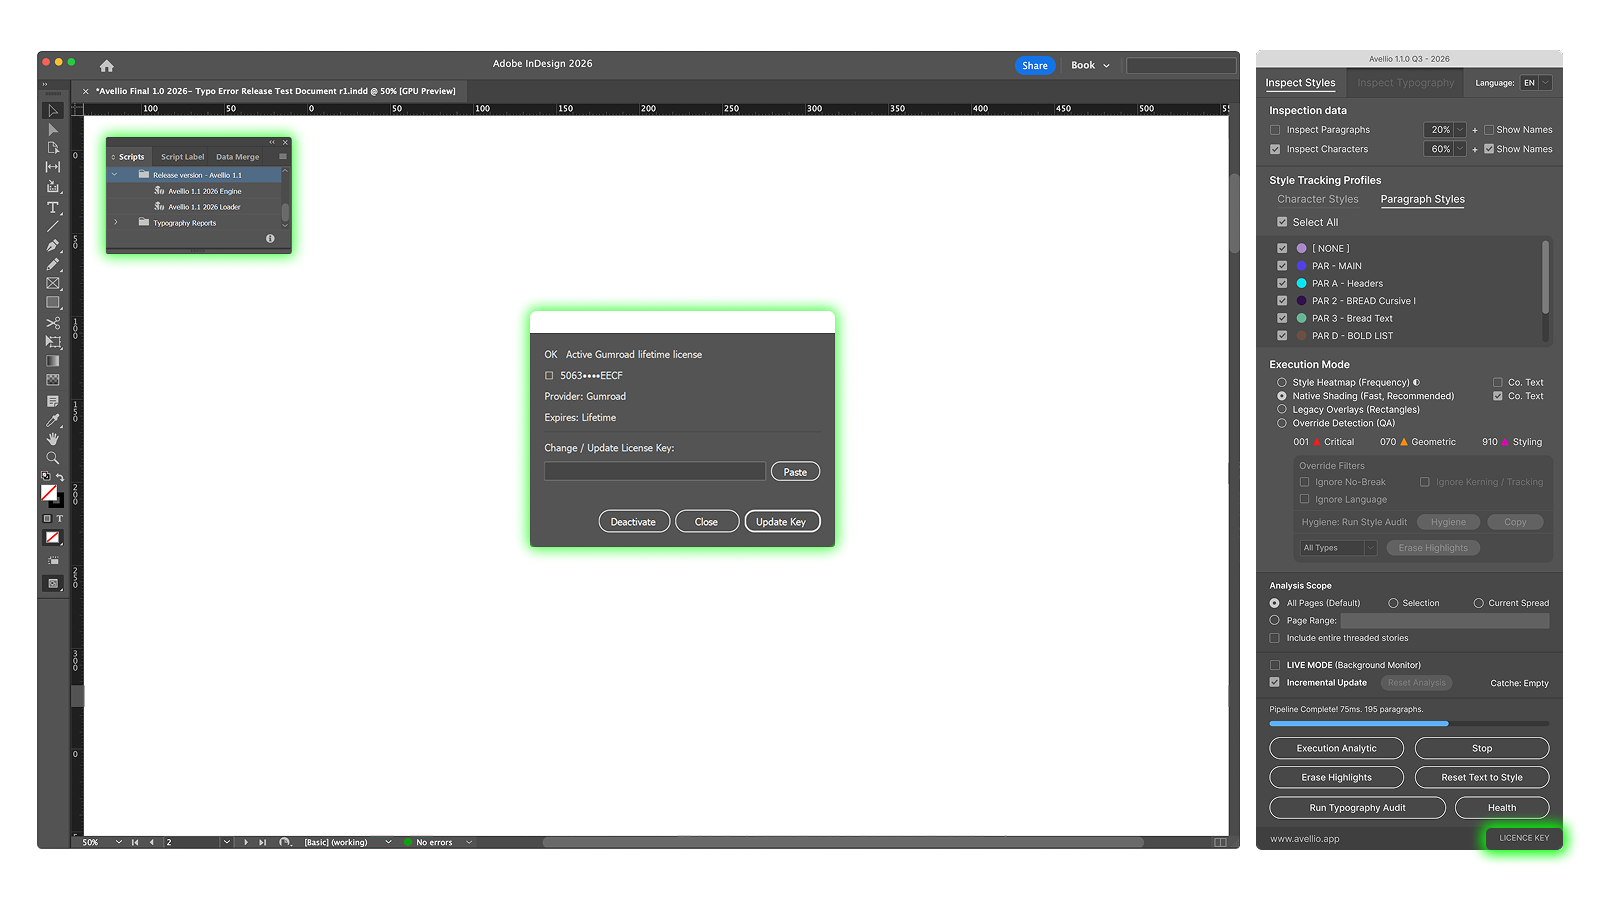Image resolution: width=1600 pixels, height=900 pixels.
Task: Select the Content Collector tool
Action: tap(53, 187)
